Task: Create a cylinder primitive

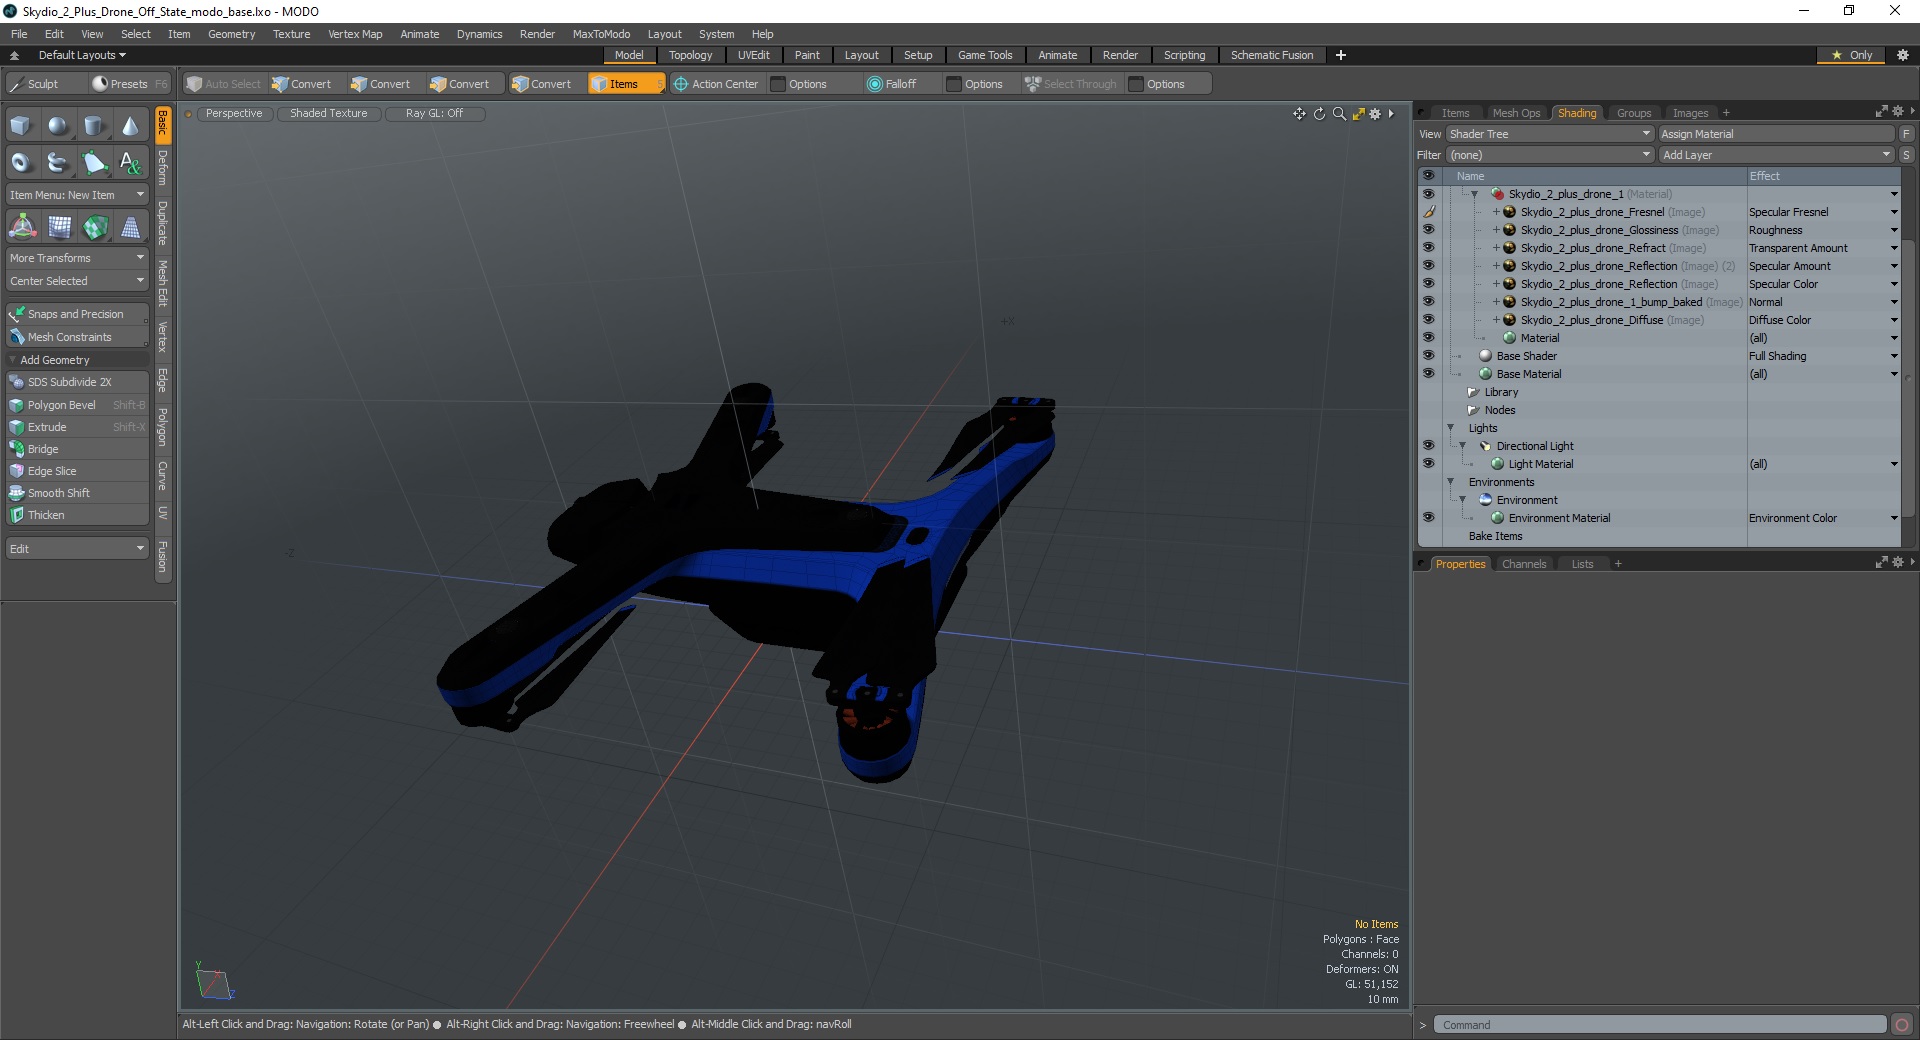Action: (x=94, y=125)
